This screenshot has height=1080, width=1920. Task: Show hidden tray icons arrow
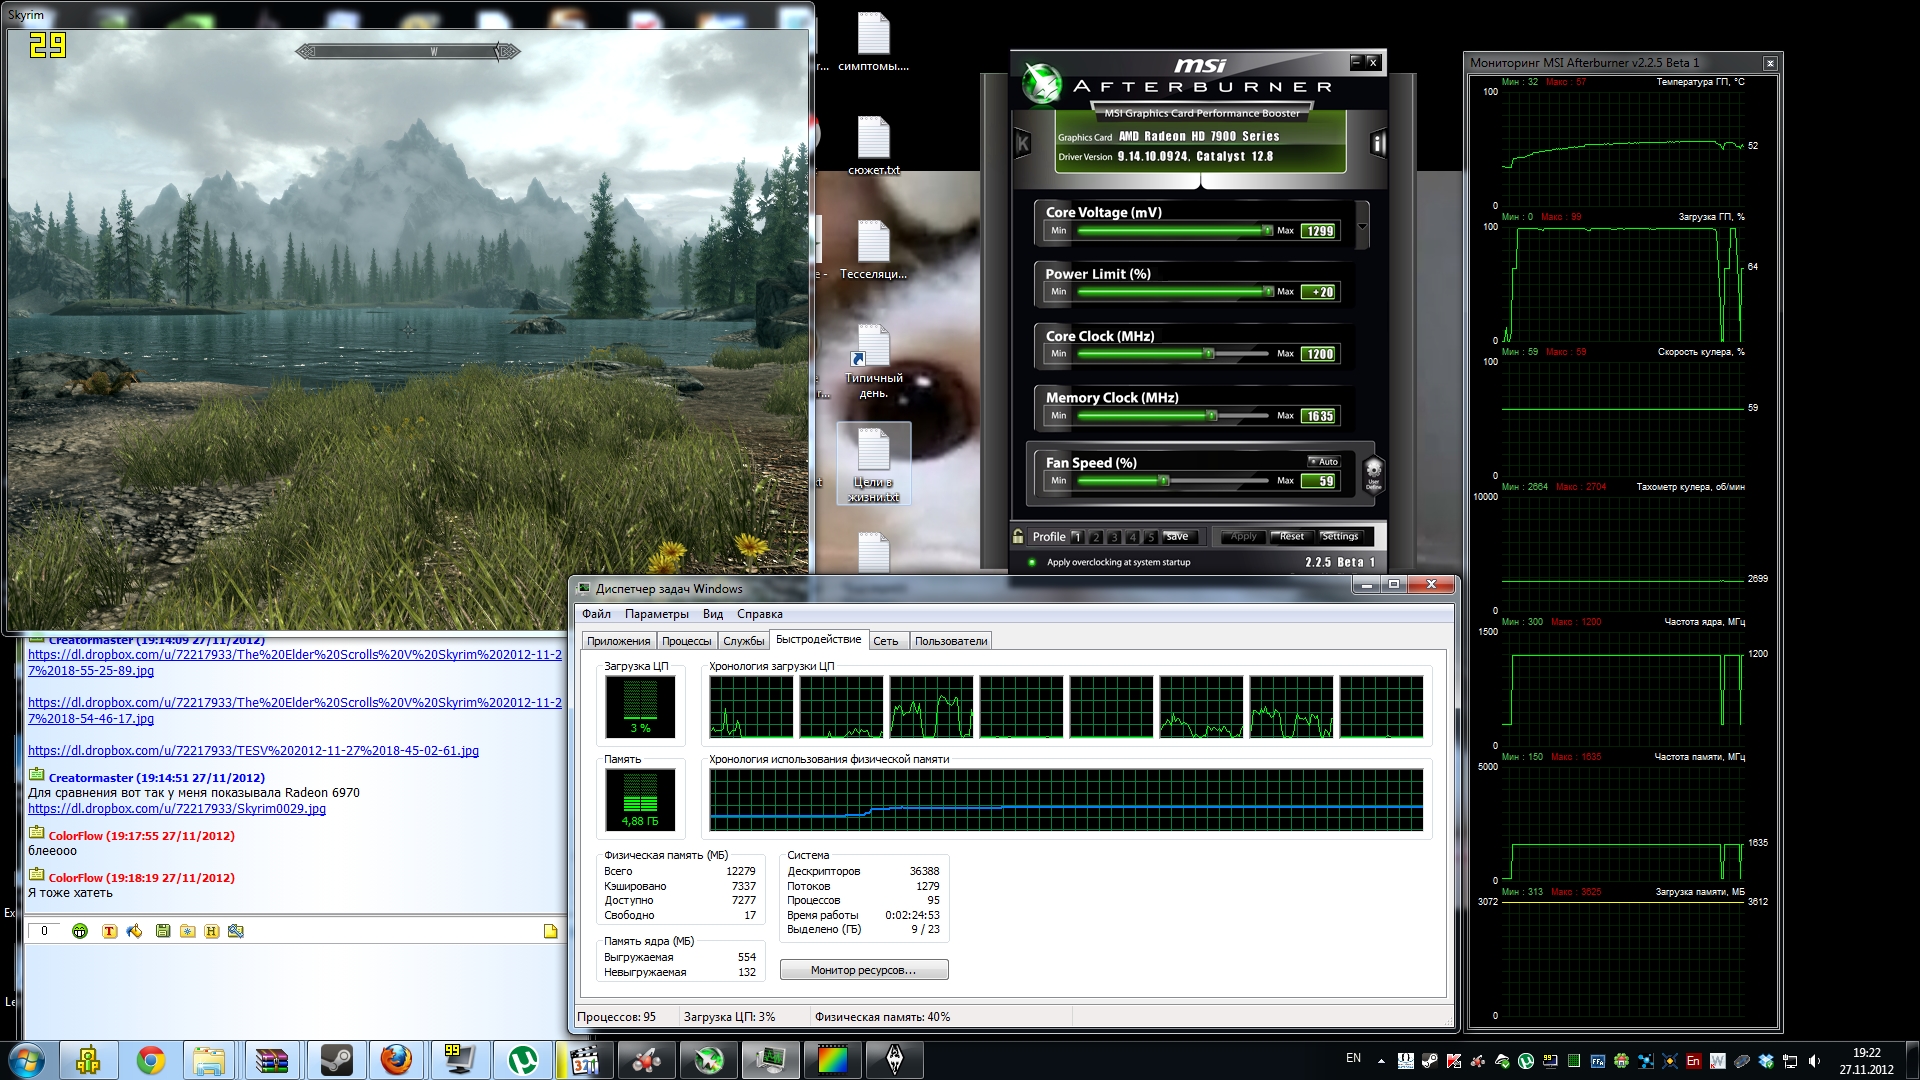pyautogui.click(x=1381, y=1061)
